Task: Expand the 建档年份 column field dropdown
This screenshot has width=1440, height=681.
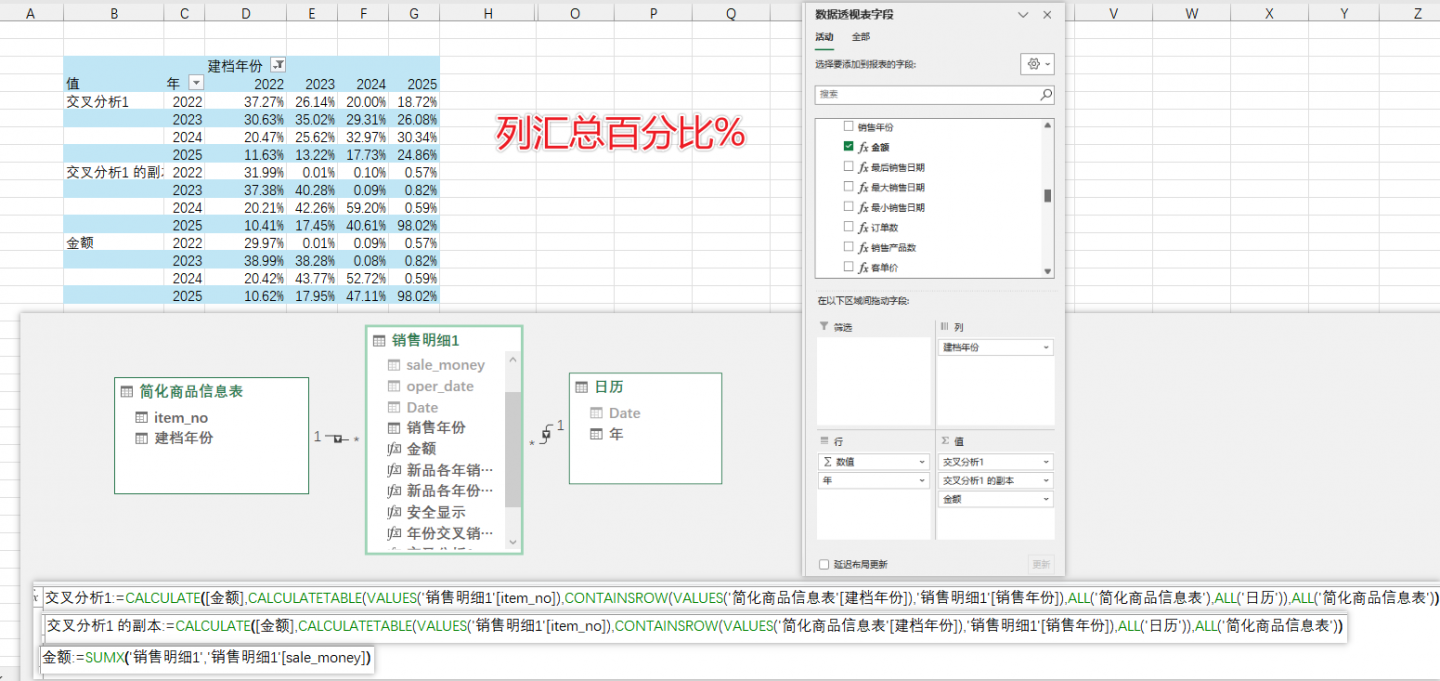Action: click(x=1046, y=347)
